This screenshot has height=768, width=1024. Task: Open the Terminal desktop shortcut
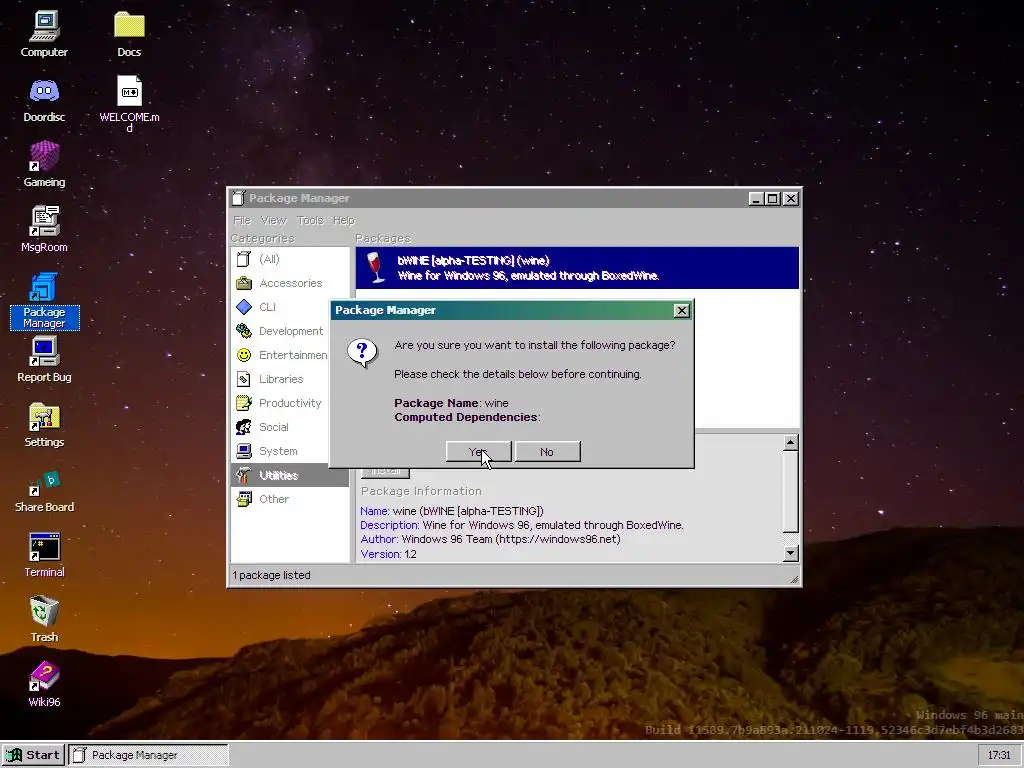pos(44,555)
